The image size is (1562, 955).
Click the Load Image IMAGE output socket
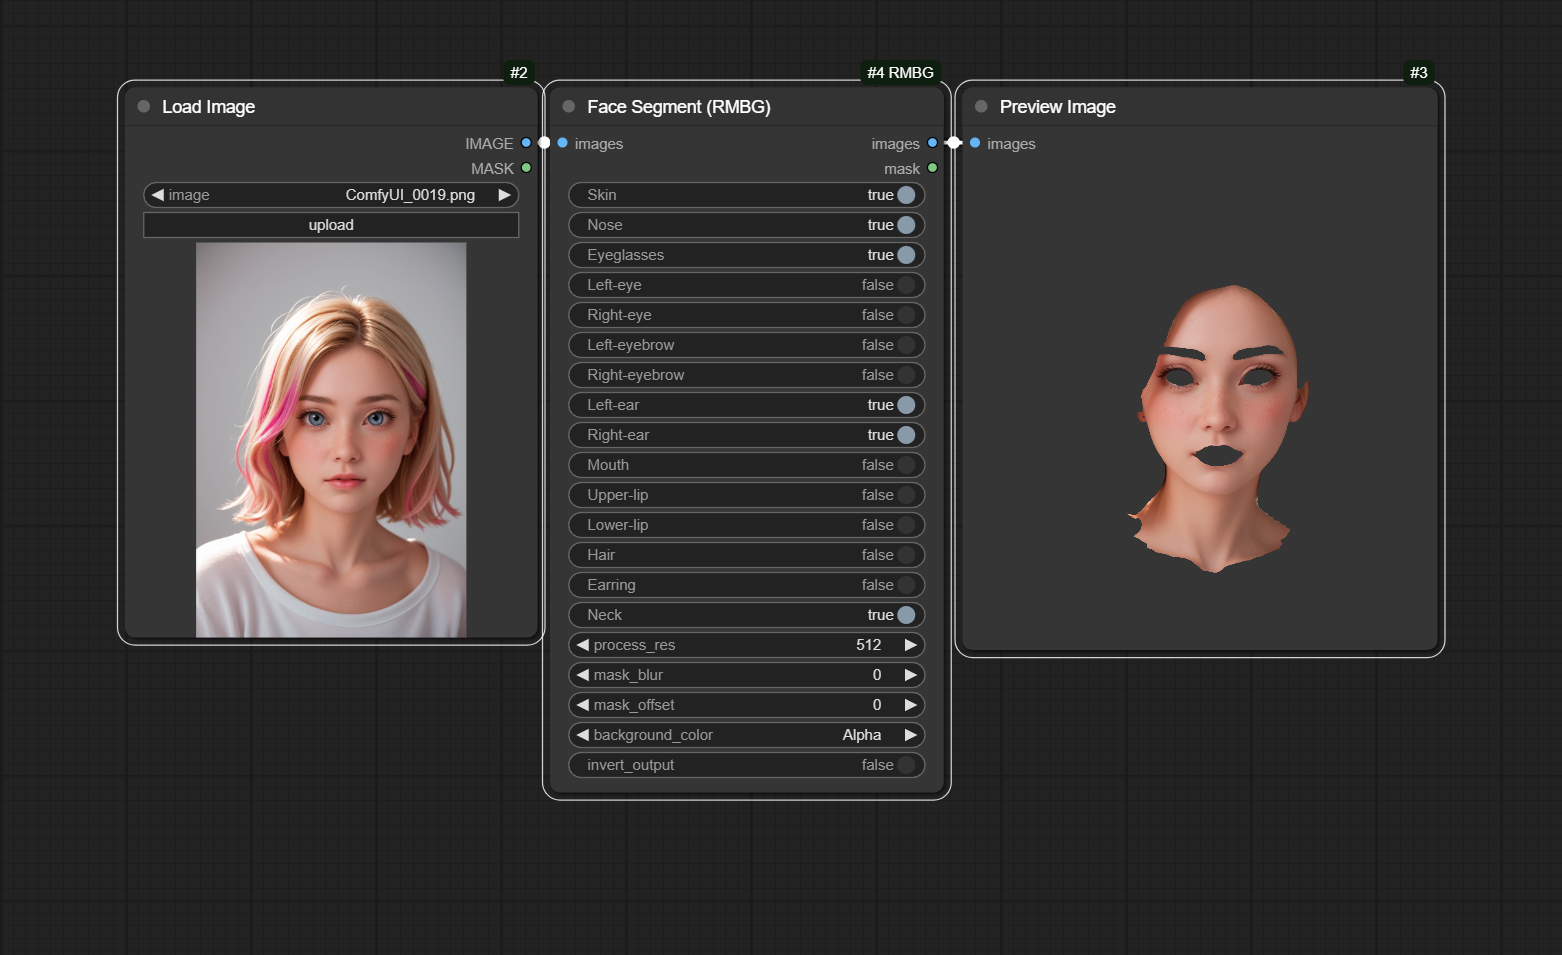click(526, 143)
